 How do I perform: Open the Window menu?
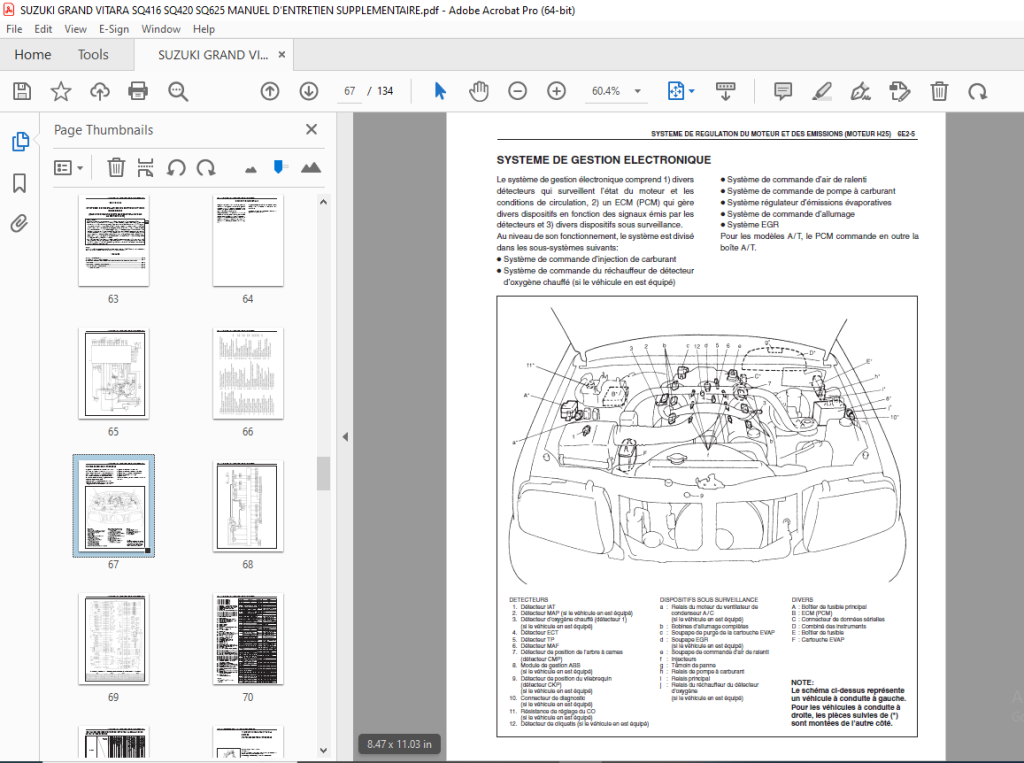coord(161,29)
